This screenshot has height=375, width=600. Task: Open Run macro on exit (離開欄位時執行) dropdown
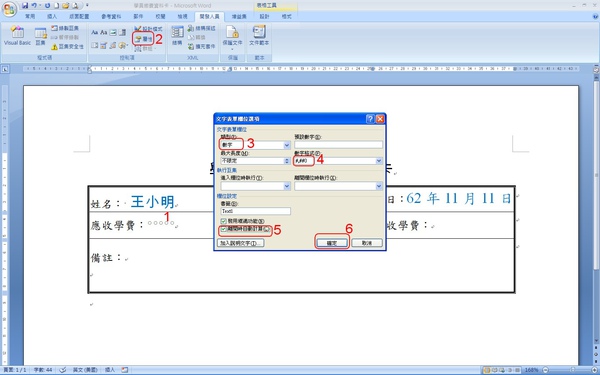[x=379, y=186]
